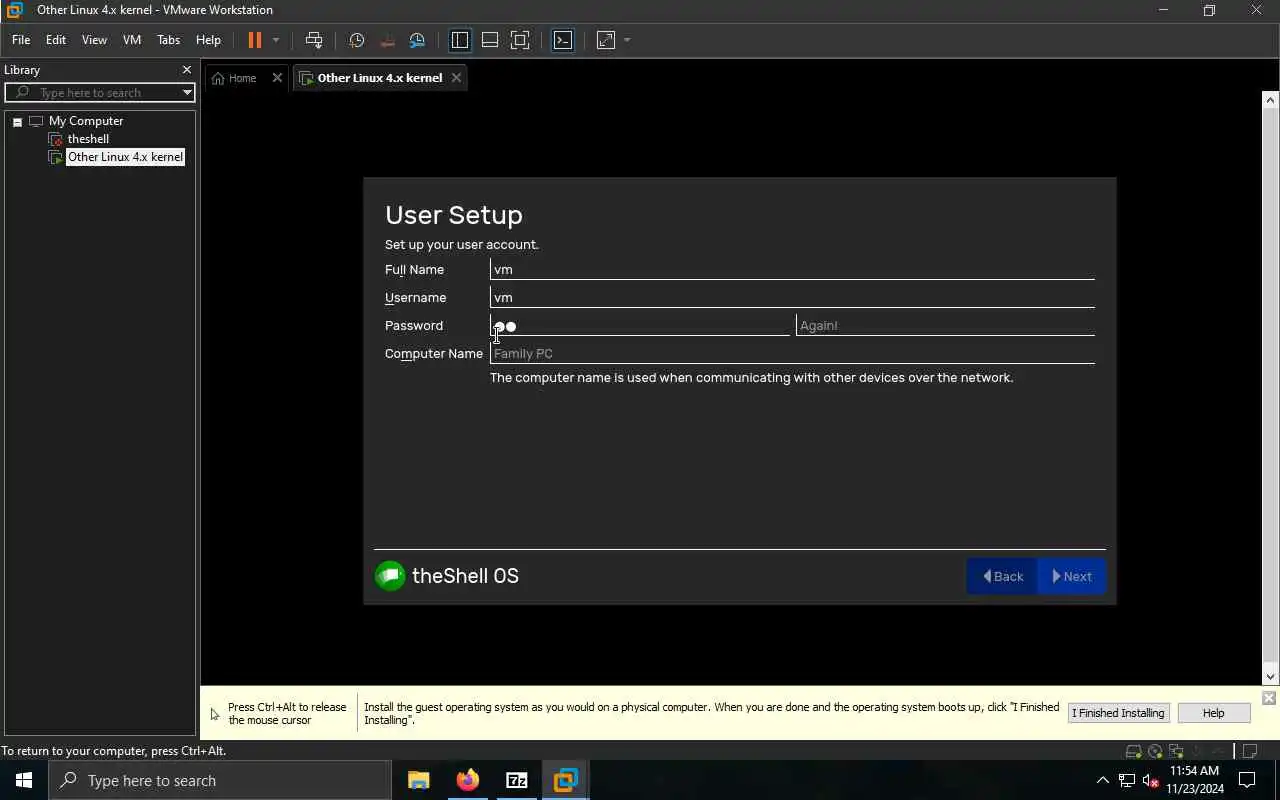The height and width of the screenshot is (800, 1280).
Task: Open the Library search dropdown arrow
Action: [x=187, y=93]
